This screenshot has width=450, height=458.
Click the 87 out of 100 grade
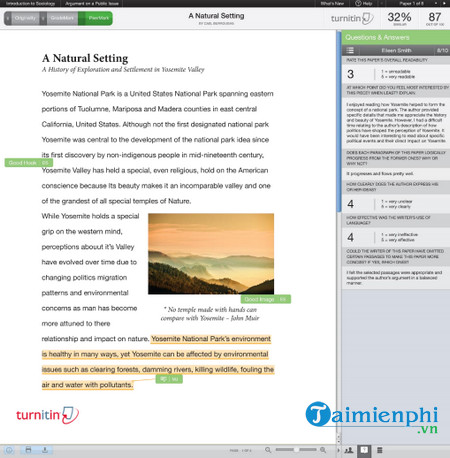435,18
